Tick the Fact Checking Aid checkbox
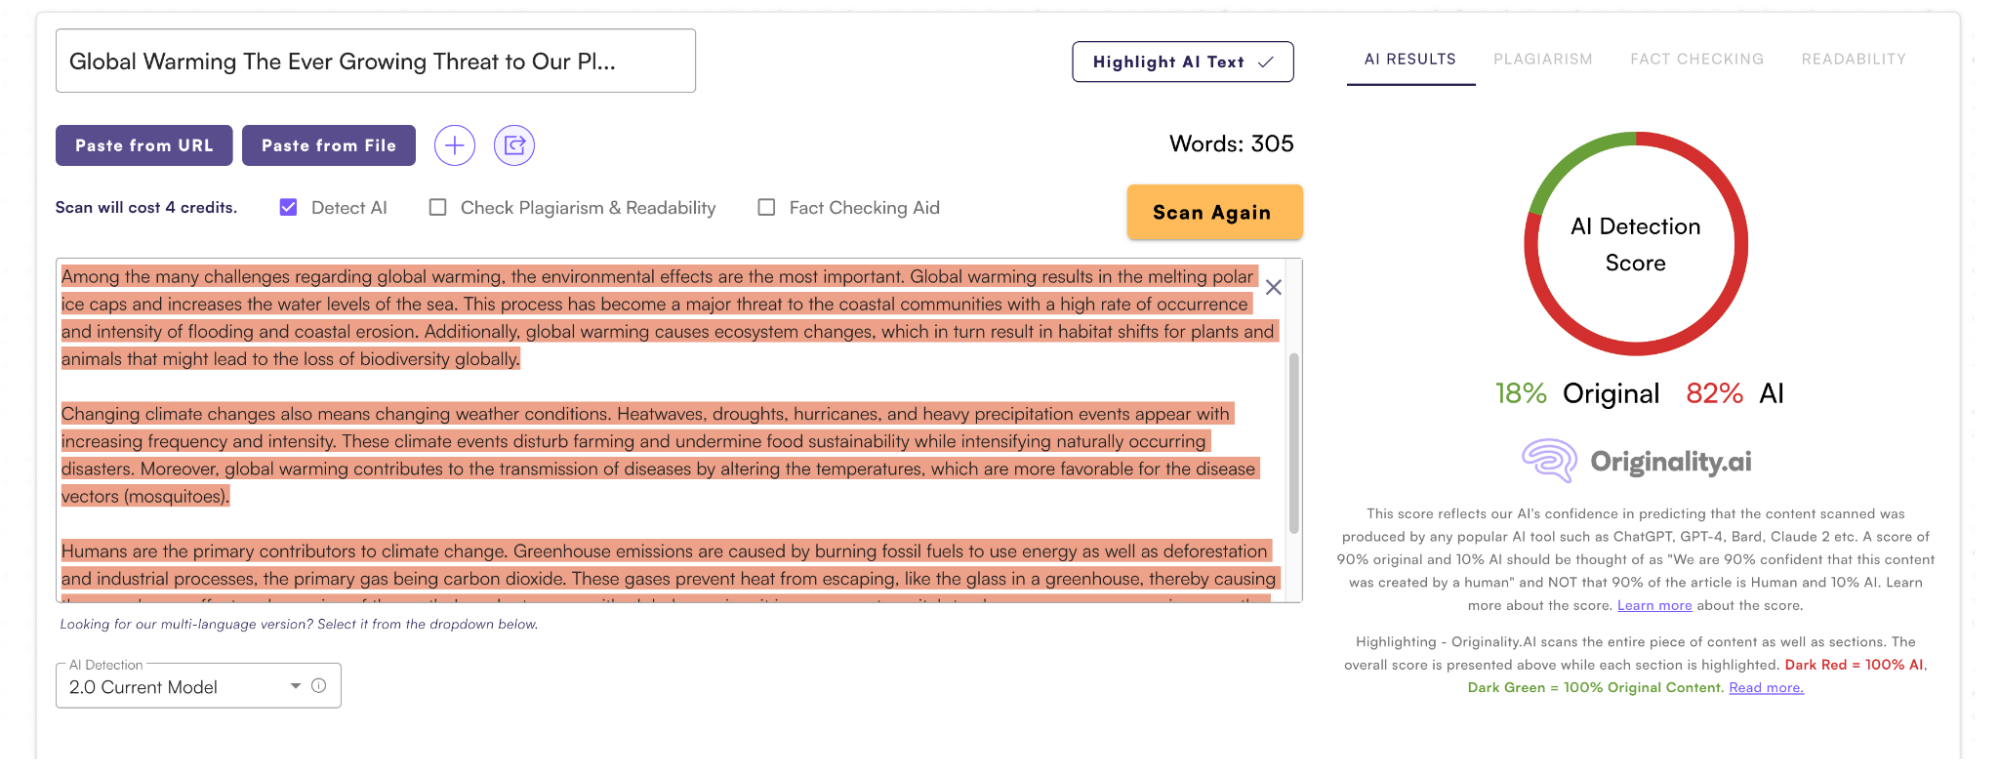Viewport: 1999px width, 760px height. pyautogui.click(x=767, y=208)
